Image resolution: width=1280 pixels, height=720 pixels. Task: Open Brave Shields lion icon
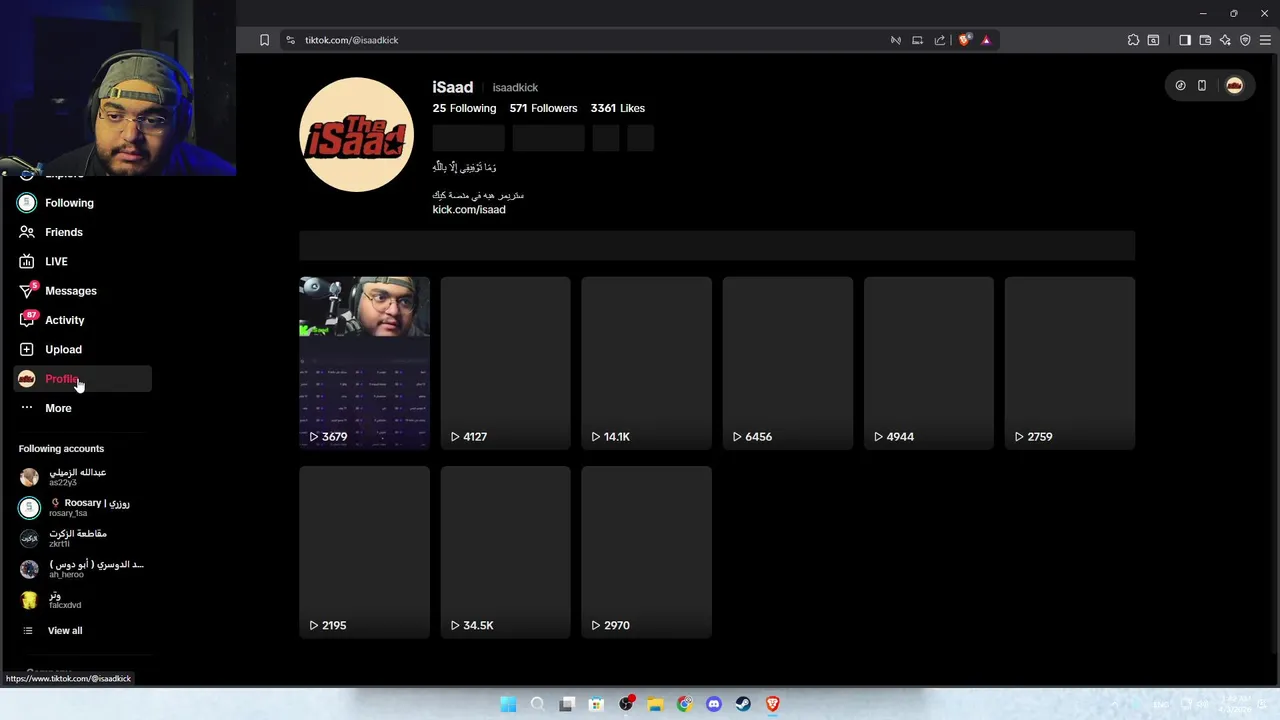[964, 40]
